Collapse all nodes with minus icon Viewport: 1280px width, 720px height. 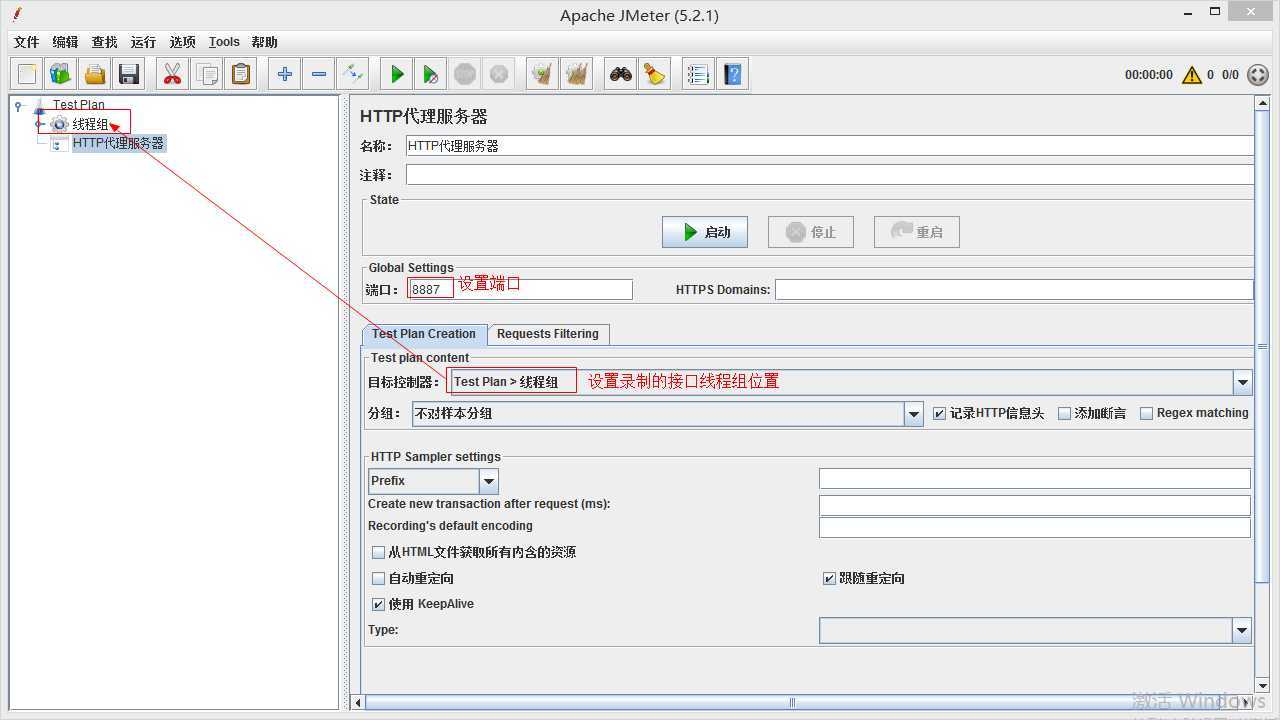point(319,74)
